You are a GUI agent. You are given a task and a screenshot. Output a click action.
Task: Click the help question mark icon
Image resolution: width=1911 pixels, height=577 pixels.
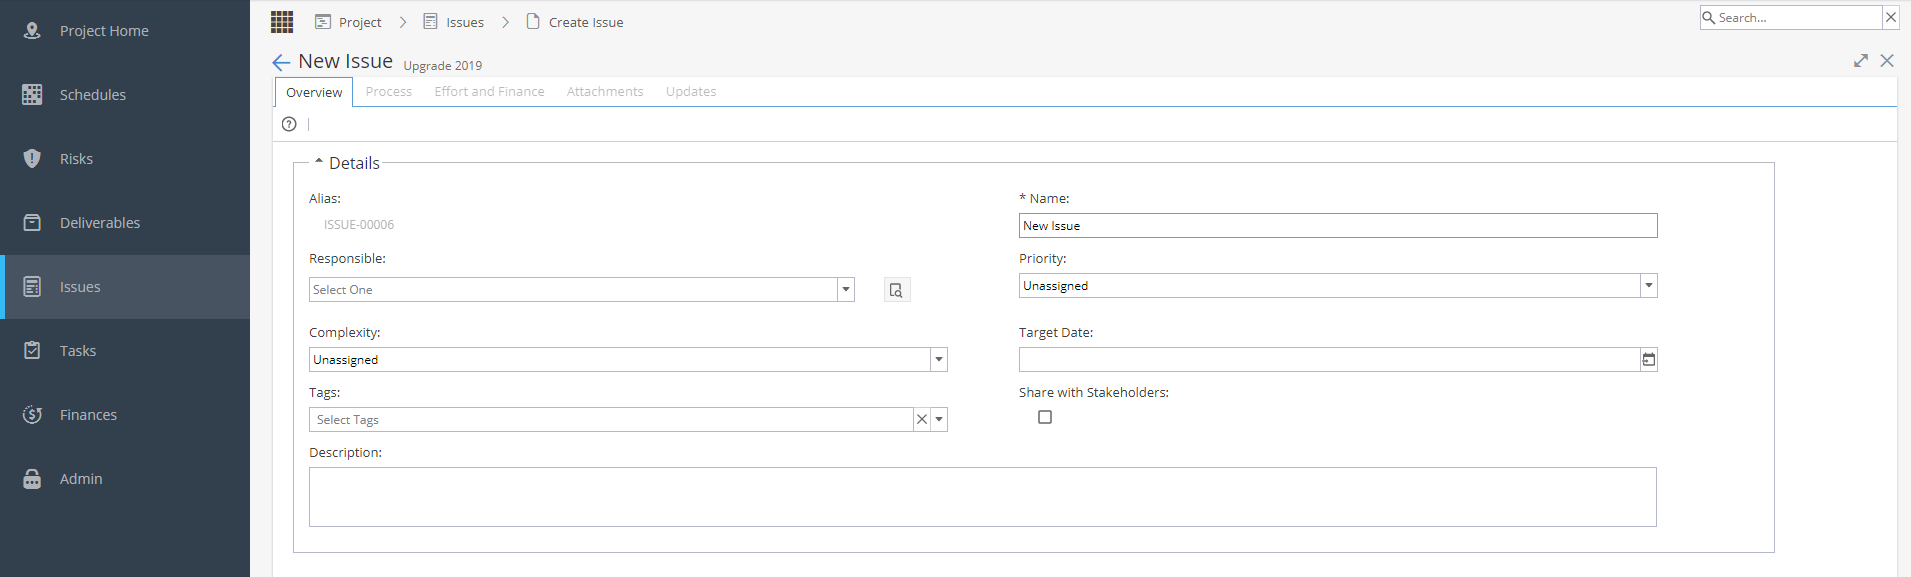[289, 124]
